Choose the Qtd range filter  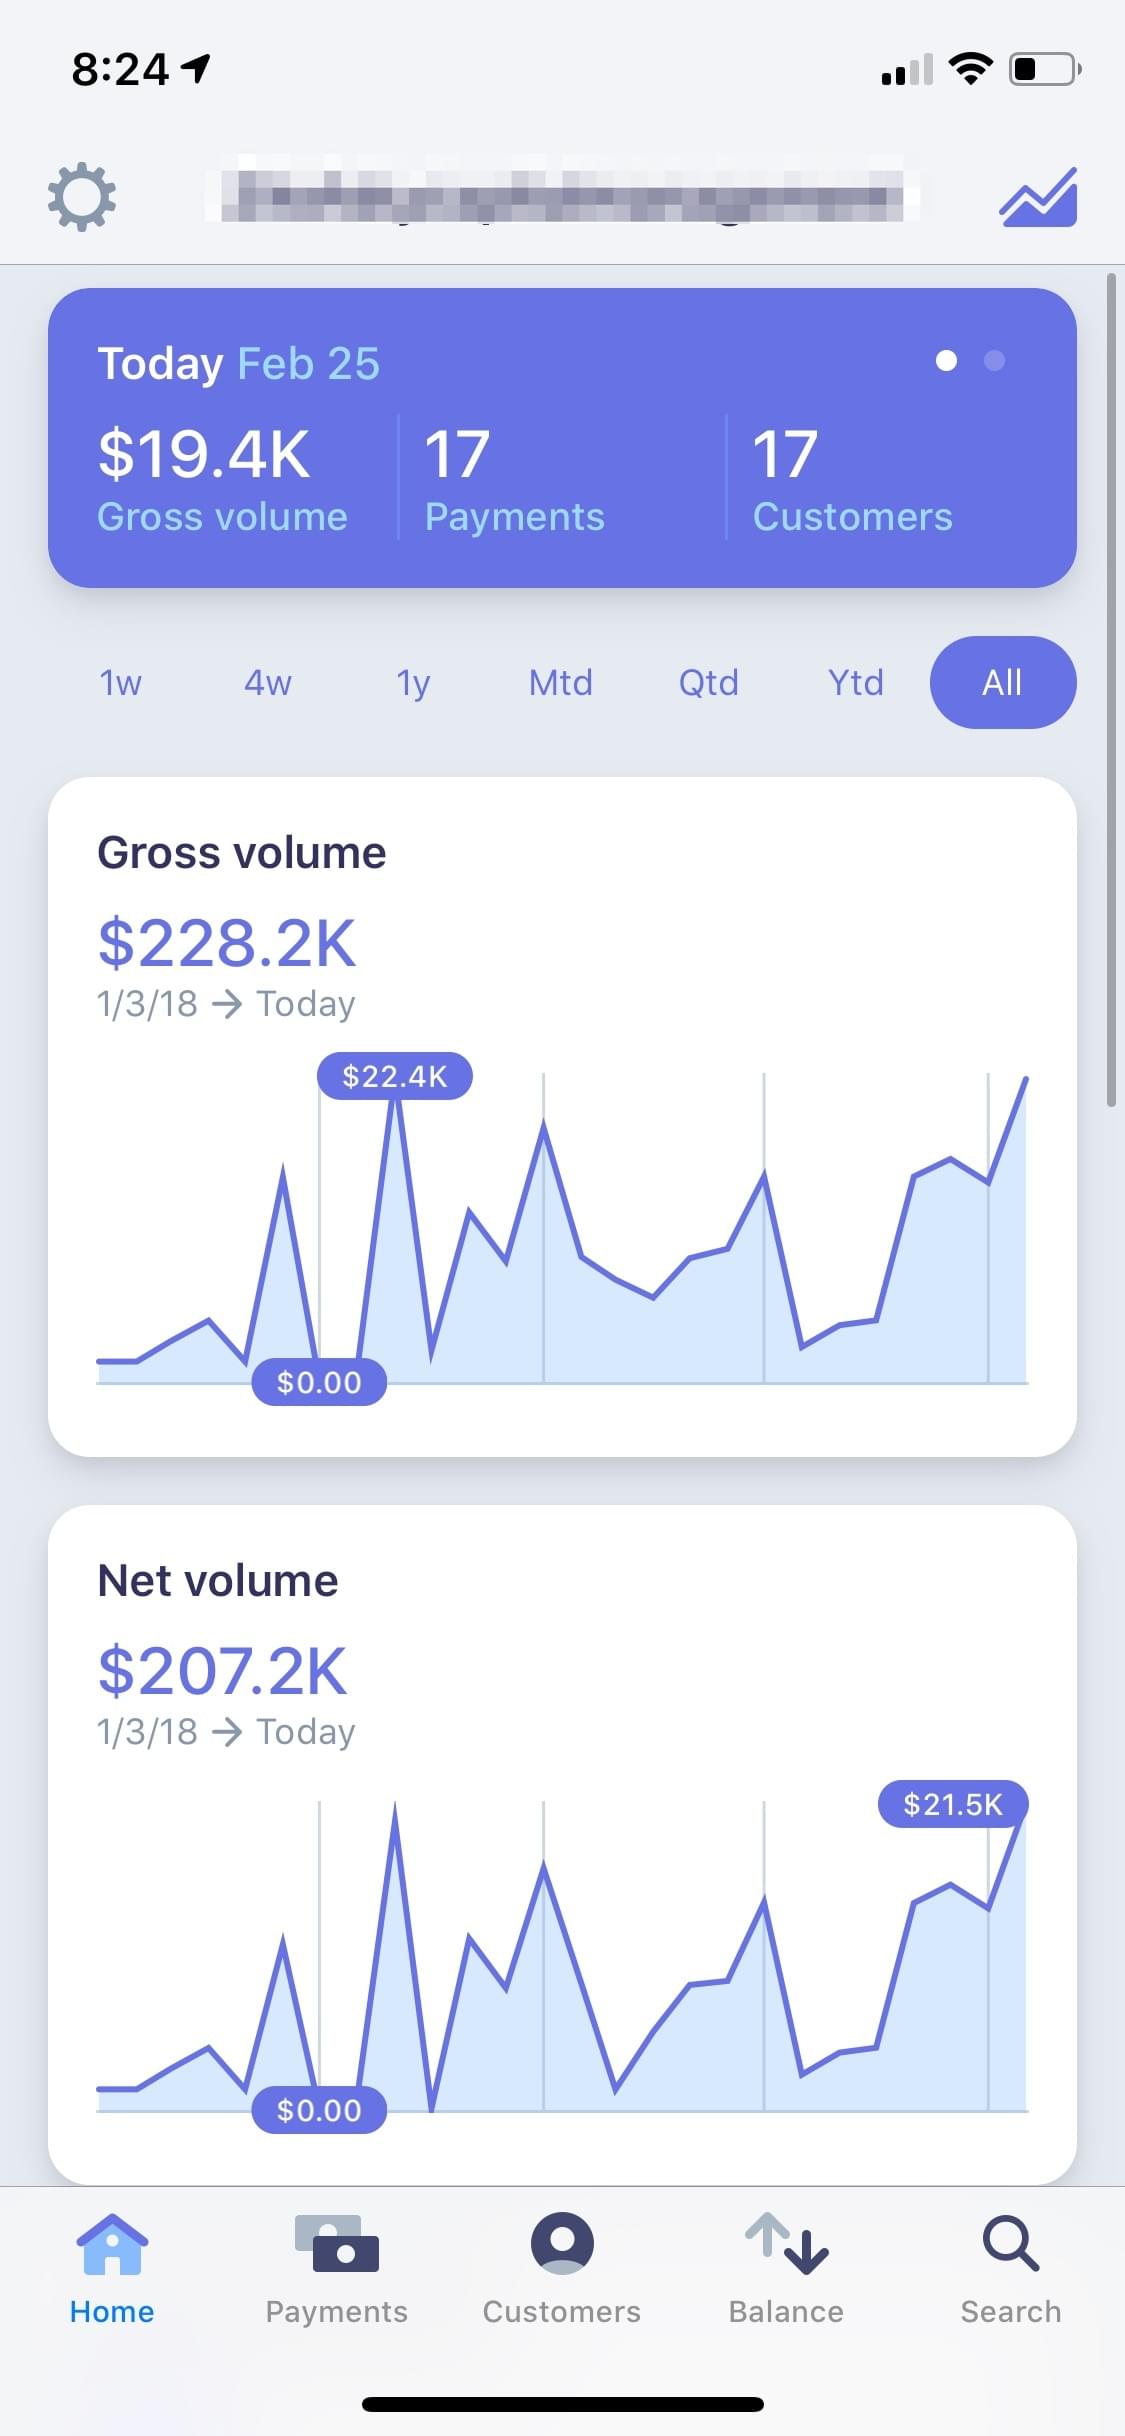coord(708,683)
